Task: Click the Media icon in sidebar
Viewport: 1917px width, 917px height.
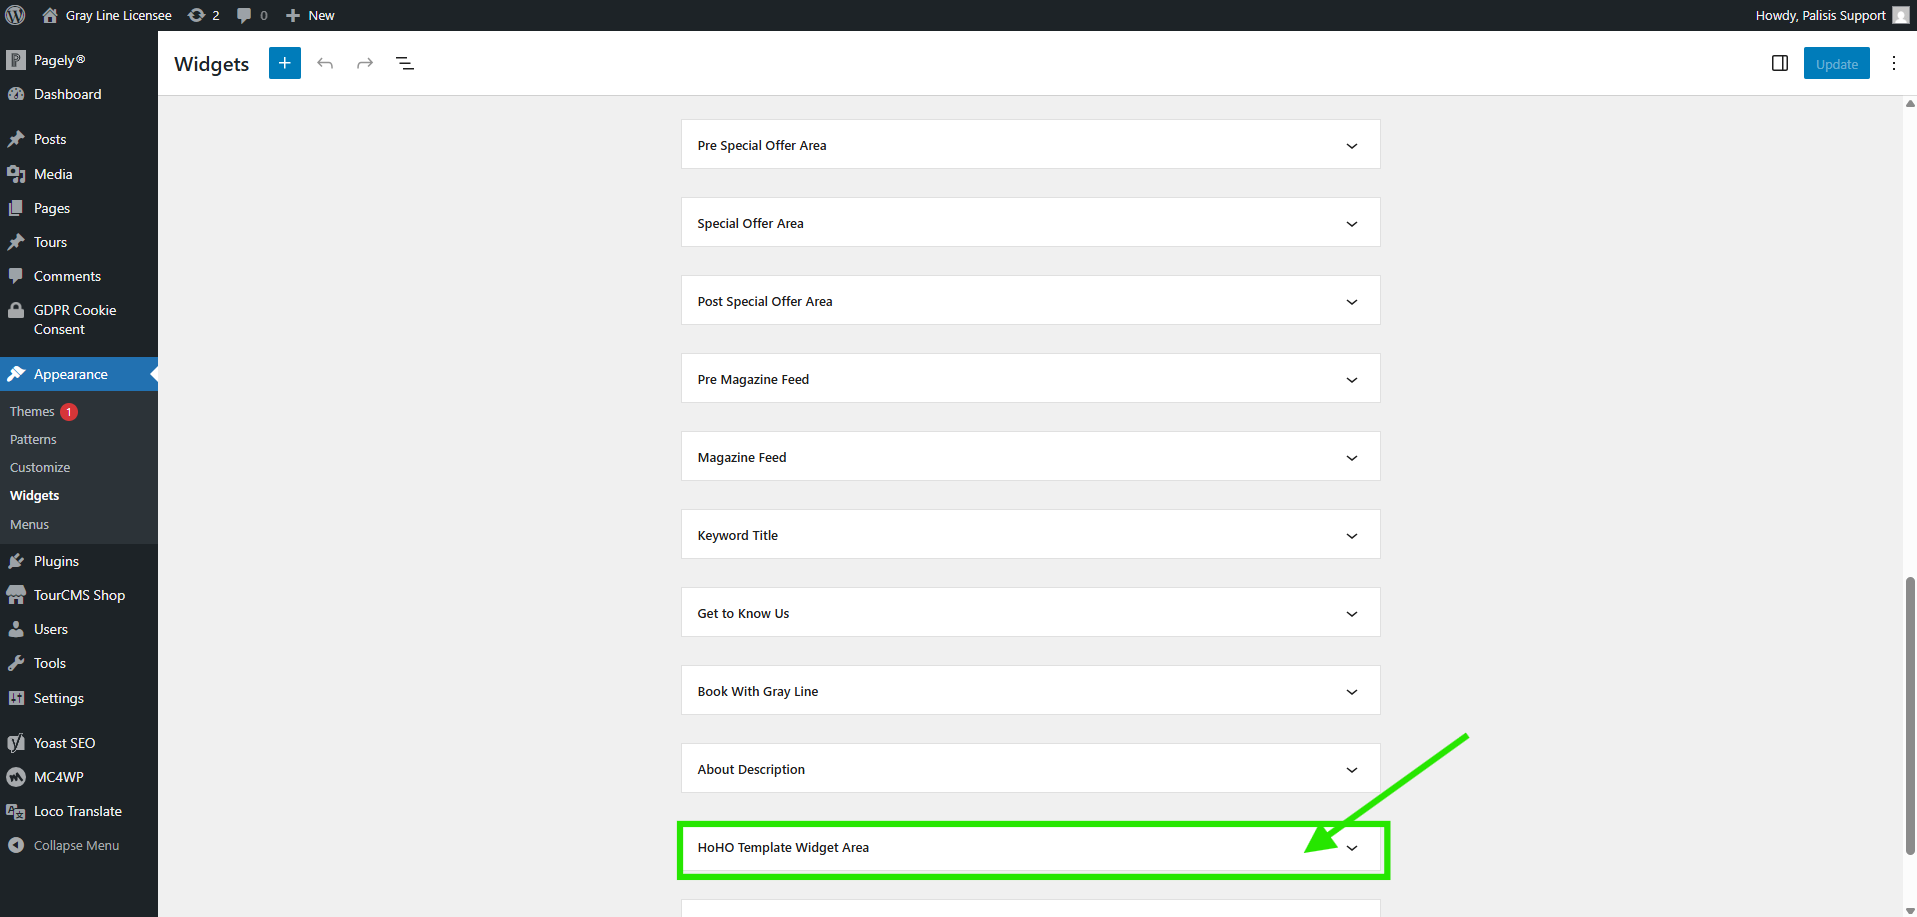Action: click(x=16, y=174)
